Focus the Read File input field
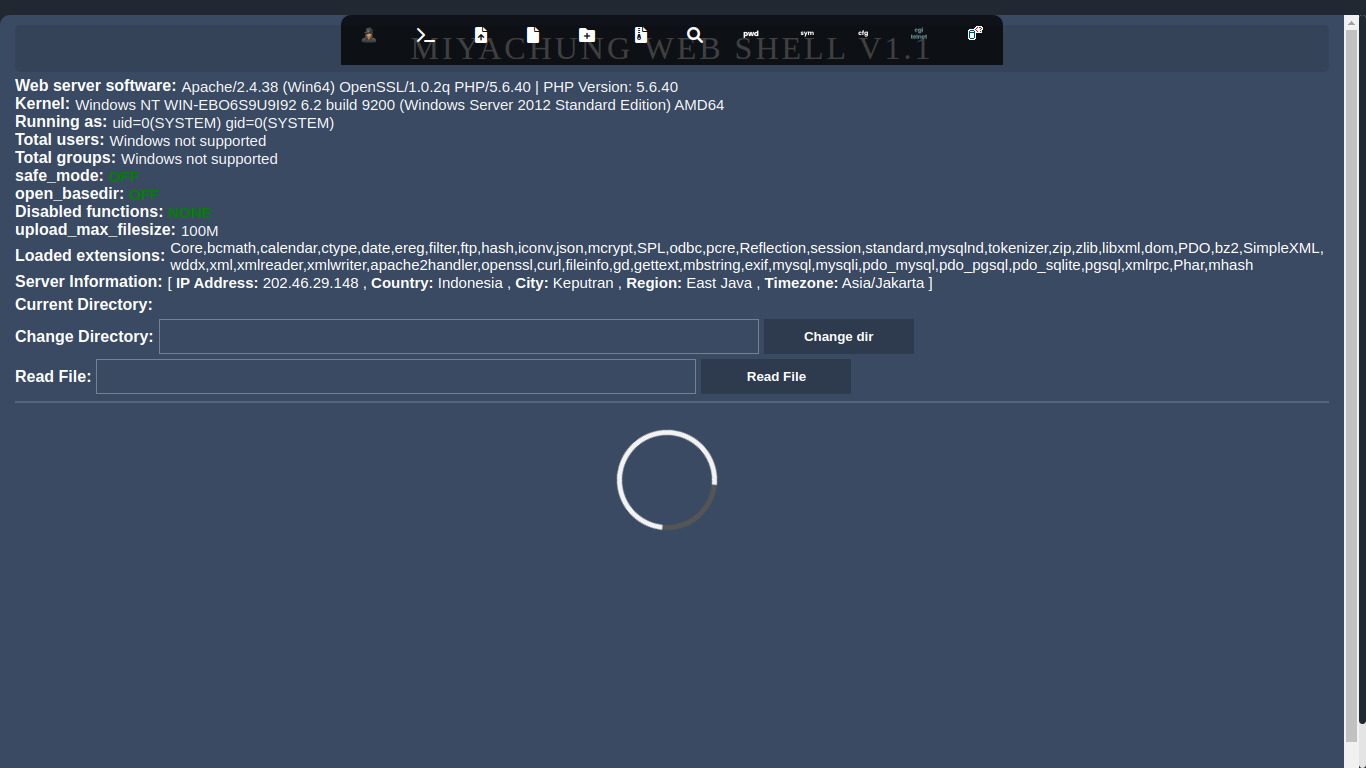The image size is (1366, 768). (396, 377)
